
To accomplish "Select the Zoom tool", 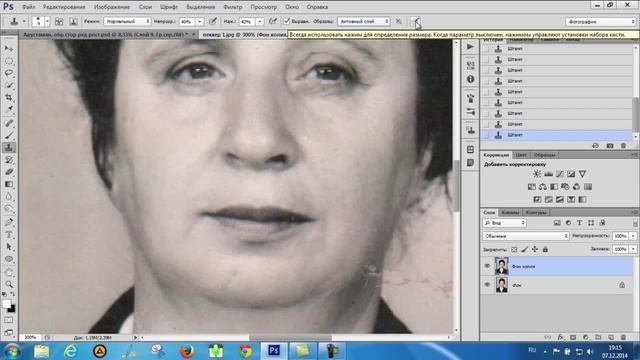I will point(9,284).
